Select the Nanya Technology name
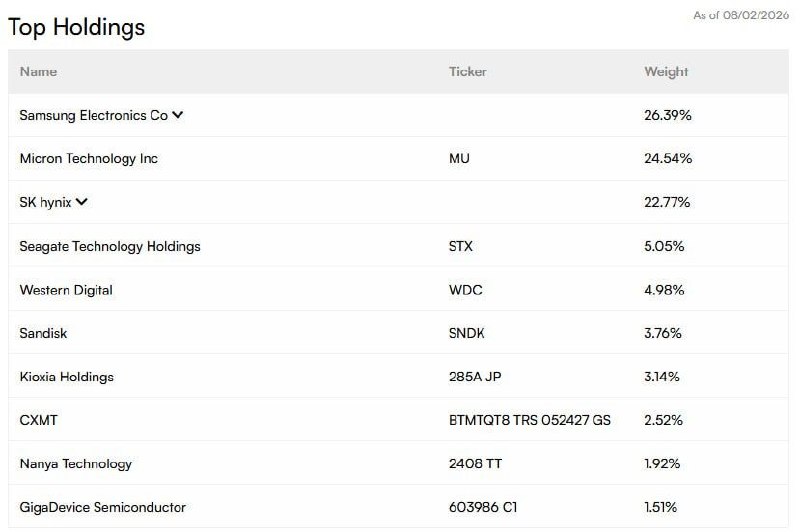 76,464
